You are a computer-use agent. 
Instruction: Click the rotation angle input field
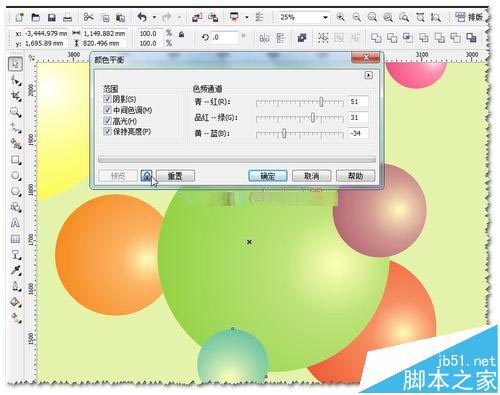coord(224,38)
